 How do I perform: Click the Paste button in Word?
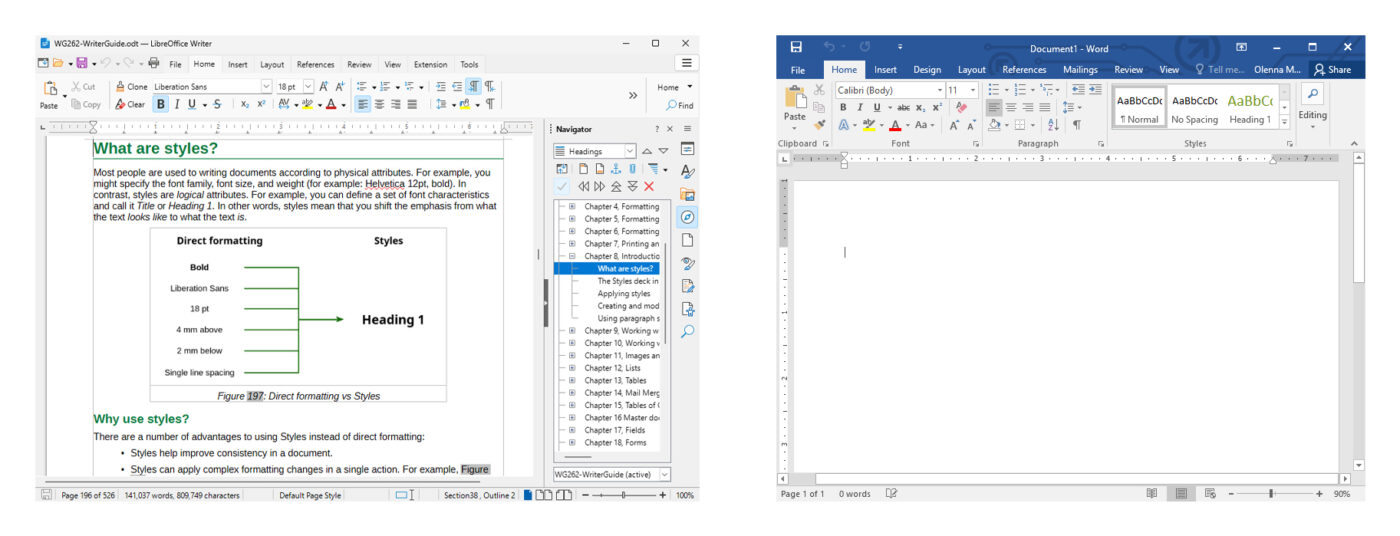click(x=795, y=108)
